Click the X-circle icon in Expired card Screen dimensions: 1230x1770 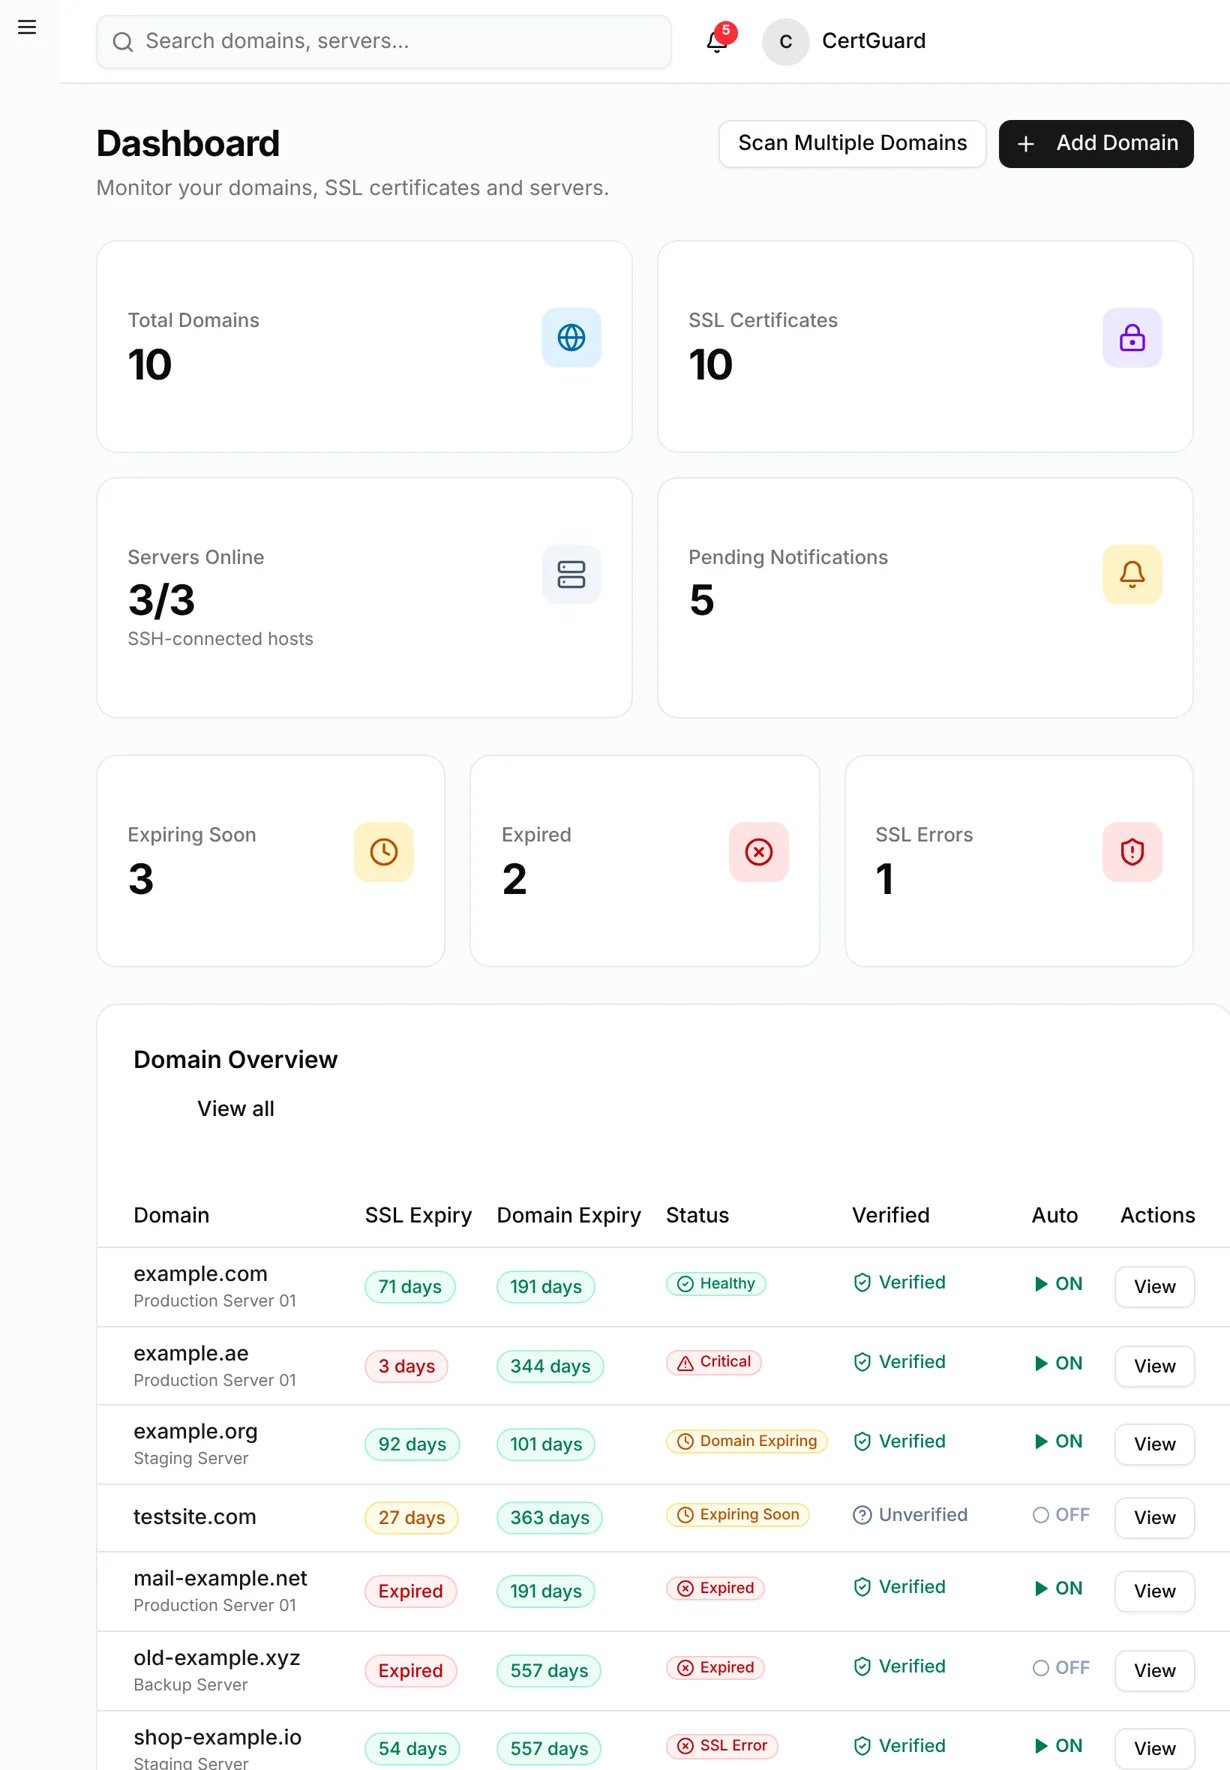pos(759,852)
